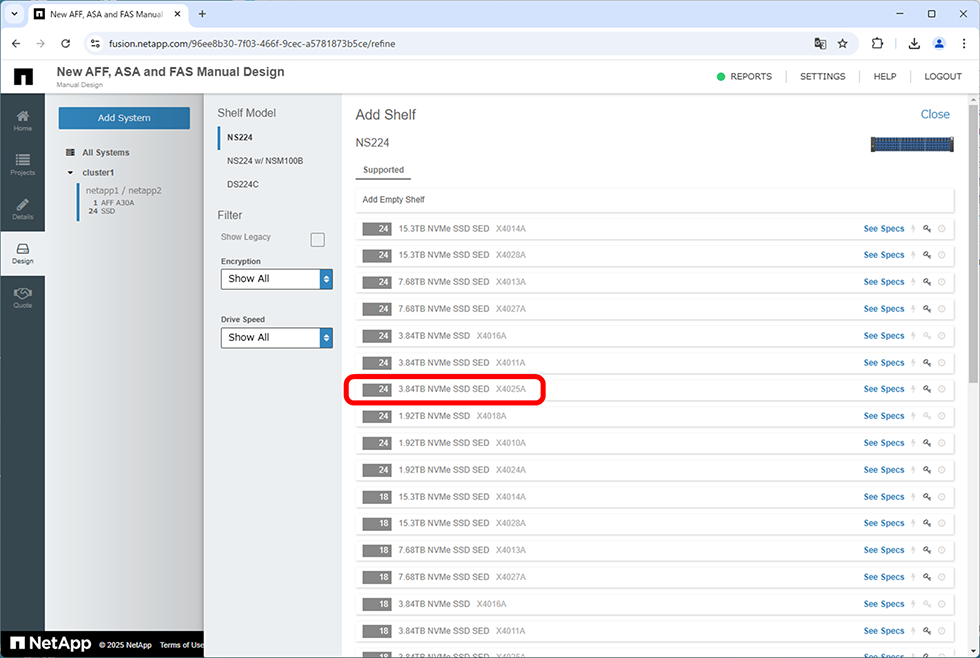Image resolution: width=980 pixels, height=658 pixels.
Task: Select the 24-drive 1.92TB NVMe SSD SED X4024A row
Action: [x=655, y=470]
